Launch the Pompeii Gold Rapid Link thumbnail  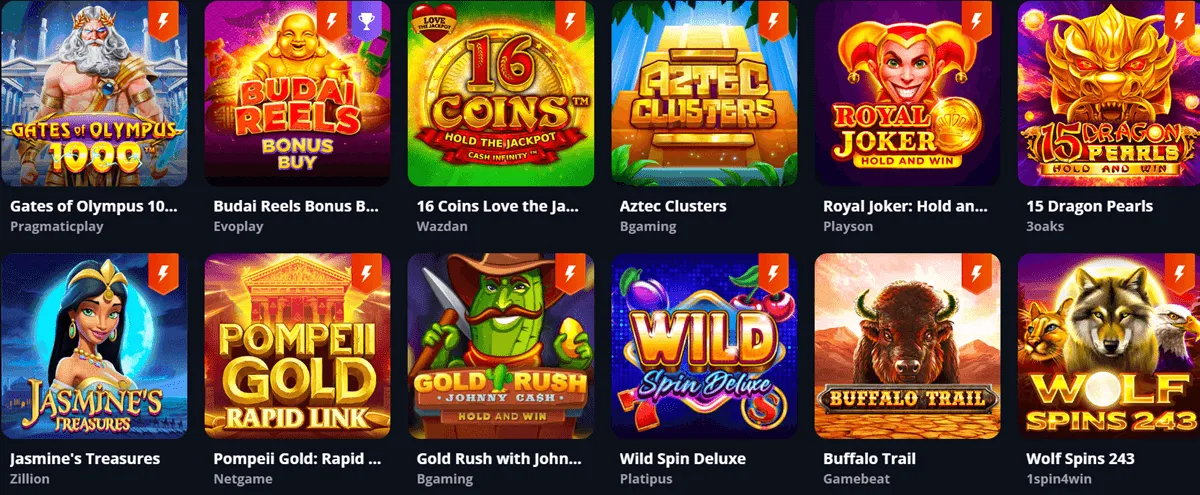pyautogui.click(x=297, y=346)
